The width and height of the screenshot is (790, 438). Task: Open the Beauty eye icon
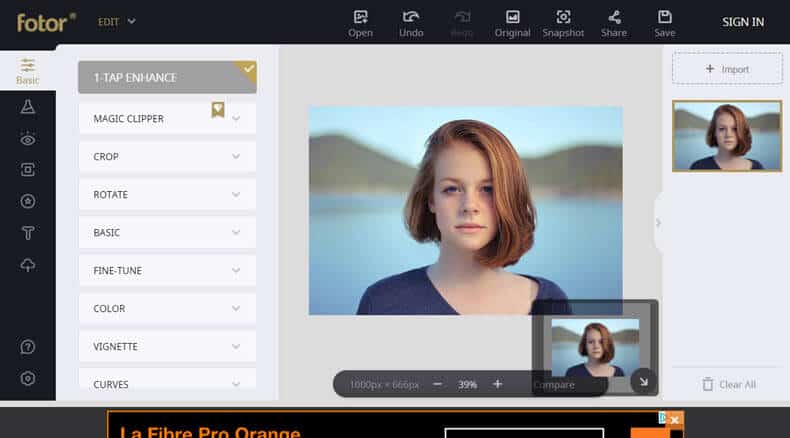[28, 139]
